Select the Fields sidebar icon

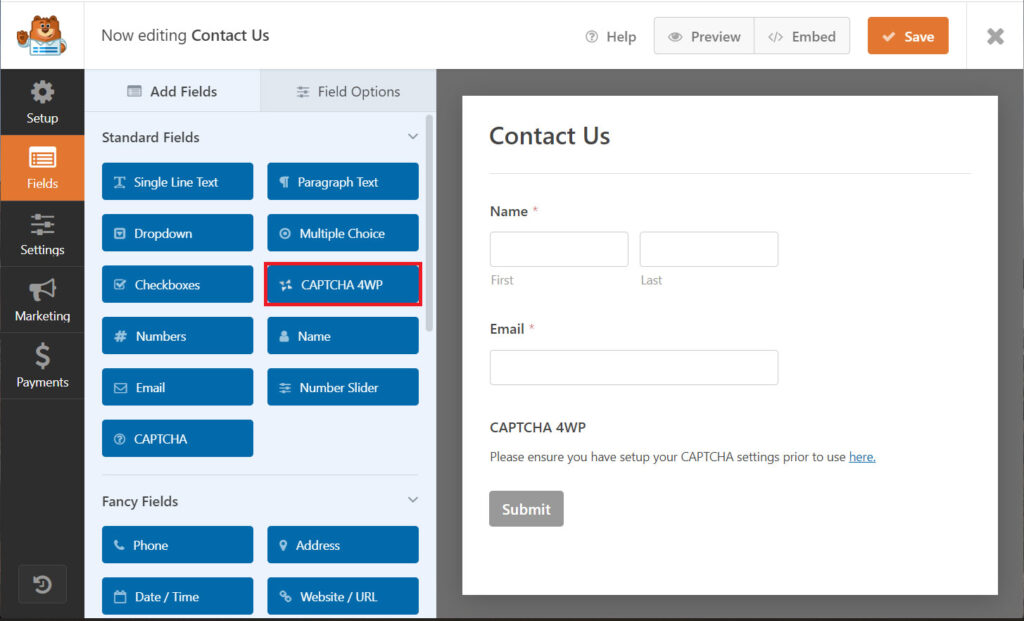coord(42,167)
